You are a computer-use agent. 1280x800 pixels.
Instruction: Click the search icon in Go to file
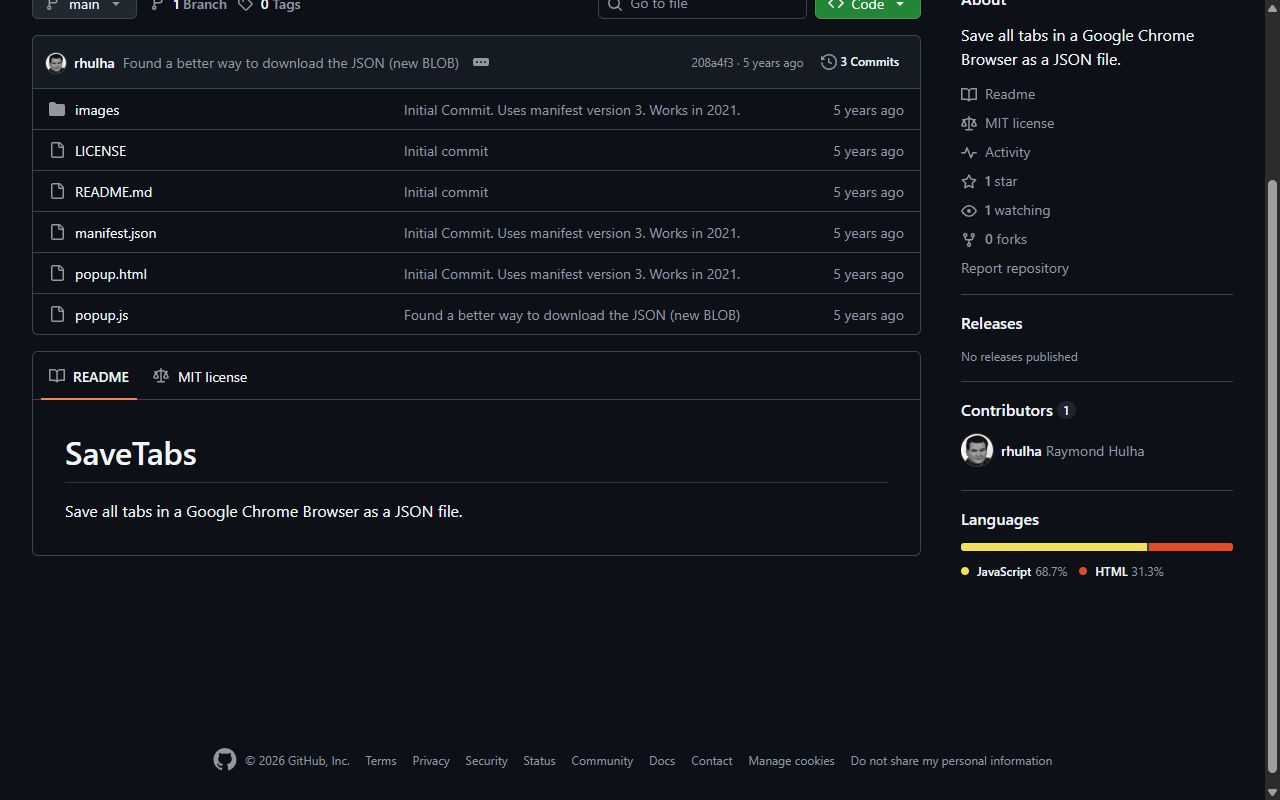click(x=615, y=5)
